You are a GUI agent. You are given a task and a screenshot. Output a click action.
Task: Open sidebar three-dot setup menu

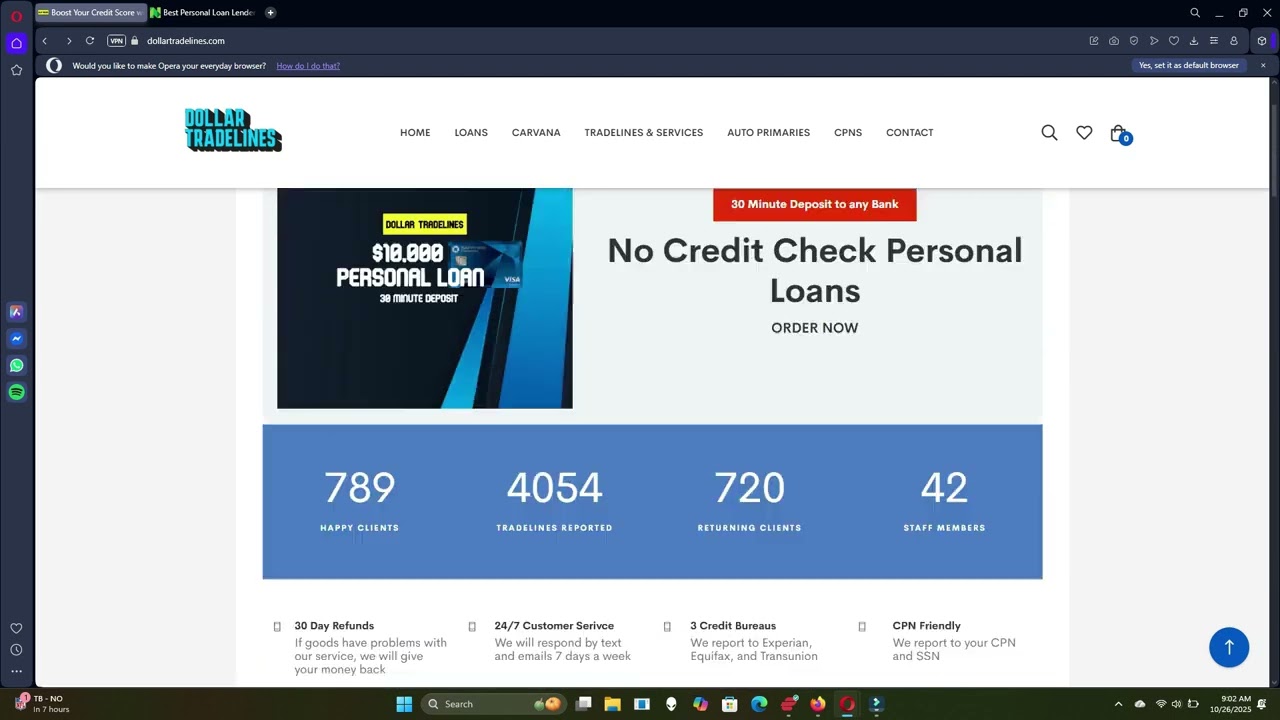point(16,671)
